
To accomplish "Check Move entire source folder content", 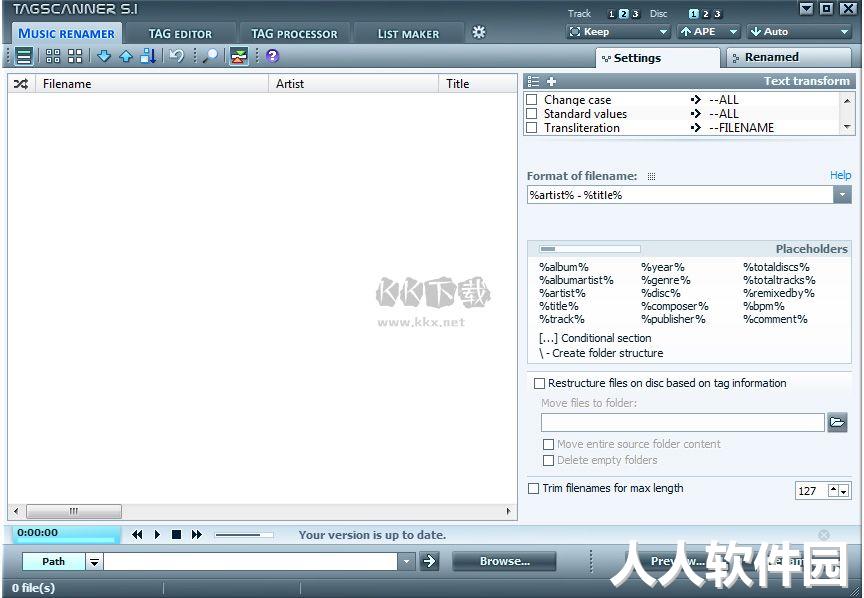I will click(548, 444).
